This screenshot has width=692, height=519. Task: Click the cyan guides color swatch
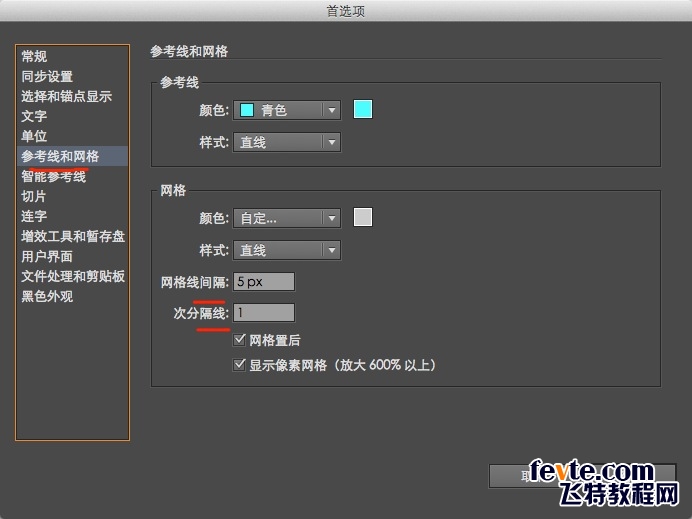pyautogui.click(x=363, y=110)
